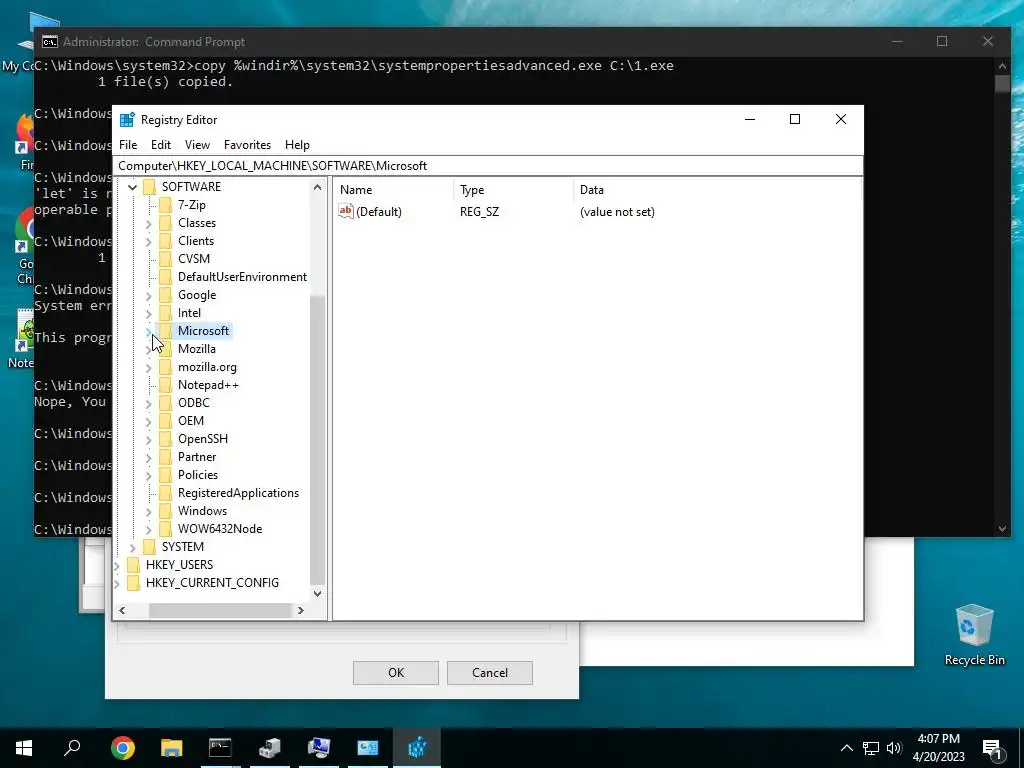Viewport: 1024px width, 768px height.
Task: Open the Windows Start menu
Action: tap(24, 748)
